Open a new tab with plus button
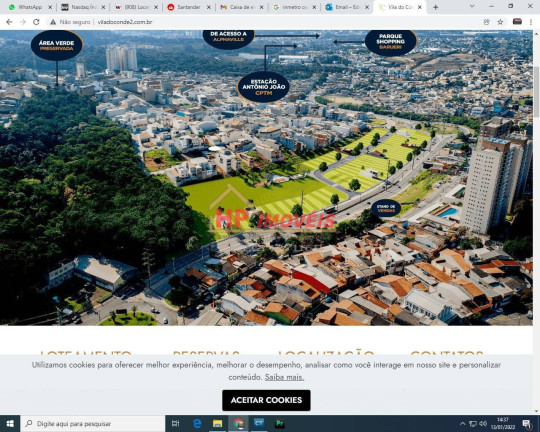The width and height of the screenshot is (540, 432). tap(436, 7)
